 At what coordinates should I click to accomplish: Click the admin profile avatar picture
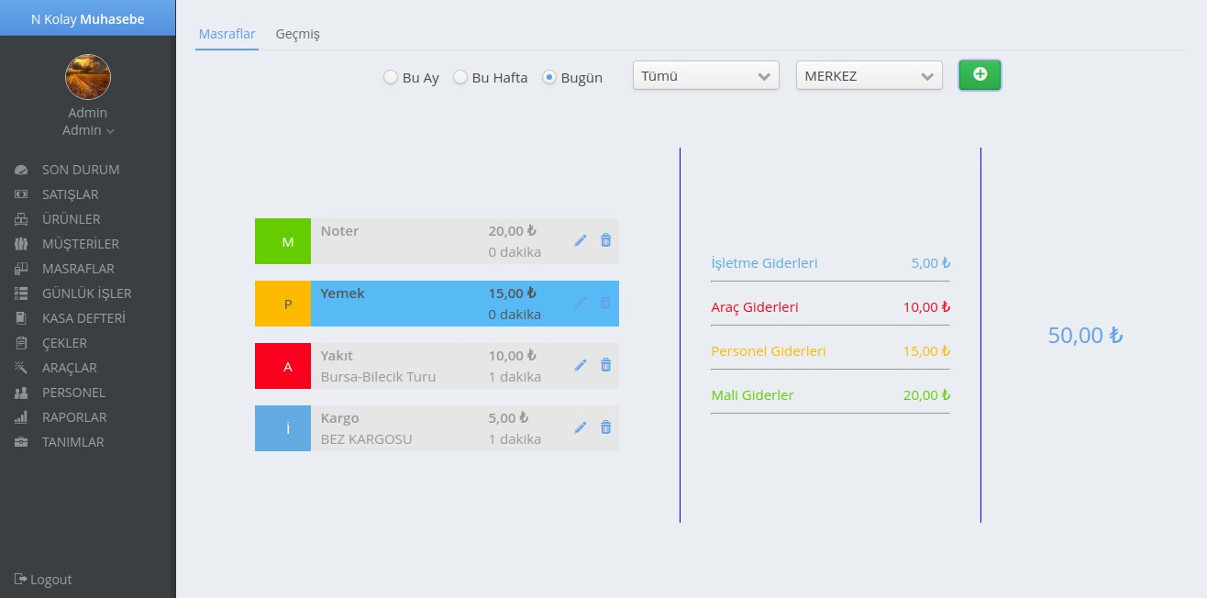coord(88,77)
